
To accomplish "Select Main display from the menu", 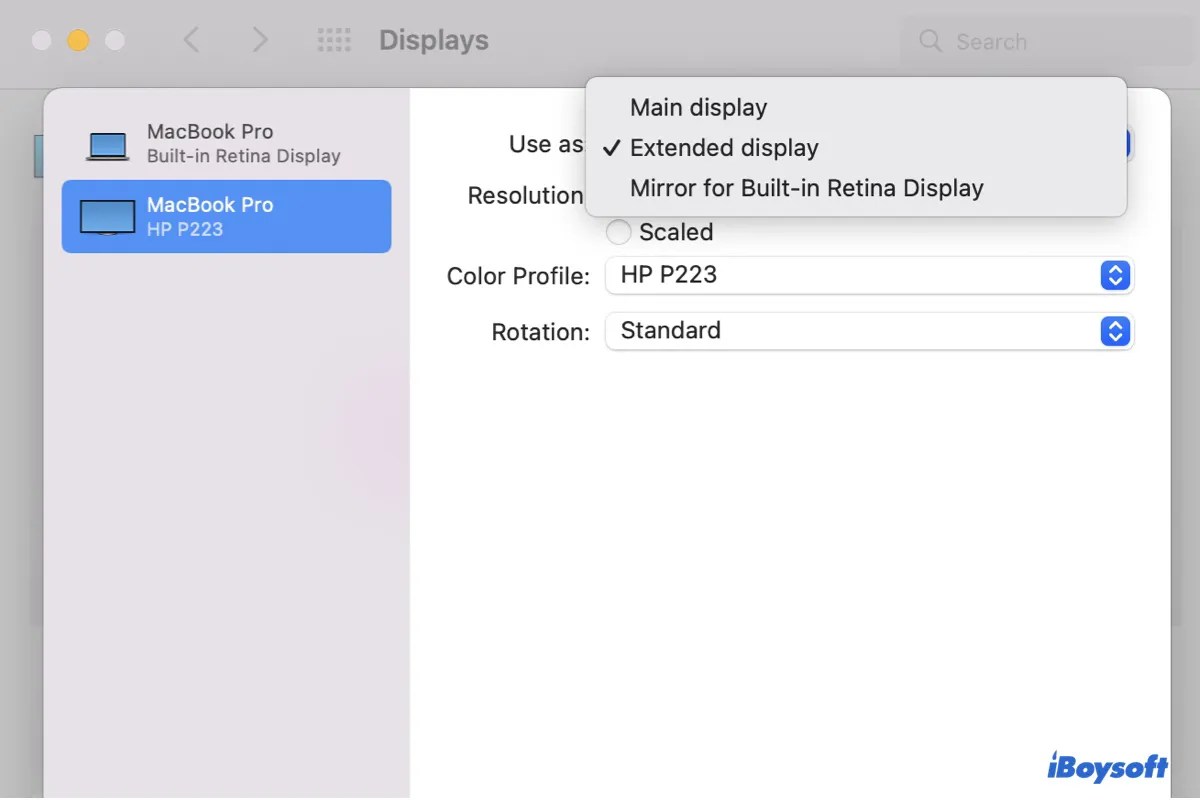I will pos(698,107).
